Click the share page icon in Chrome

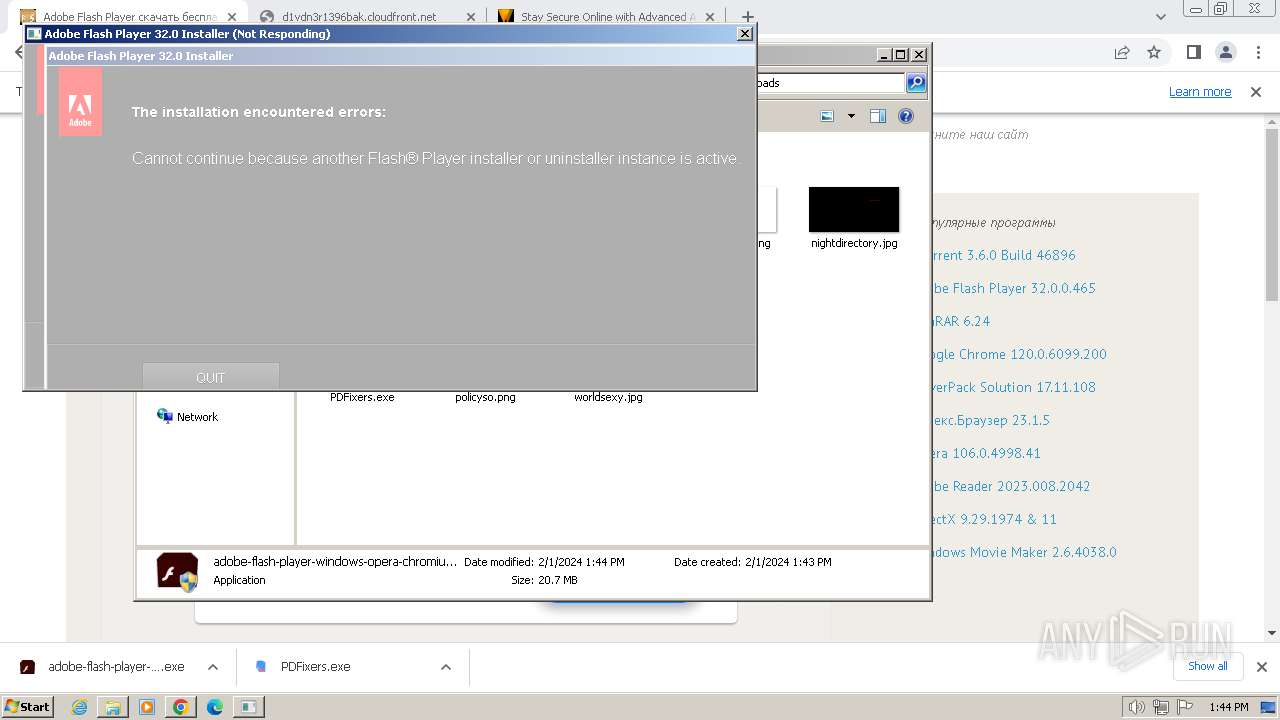(x=1122, y=52)
